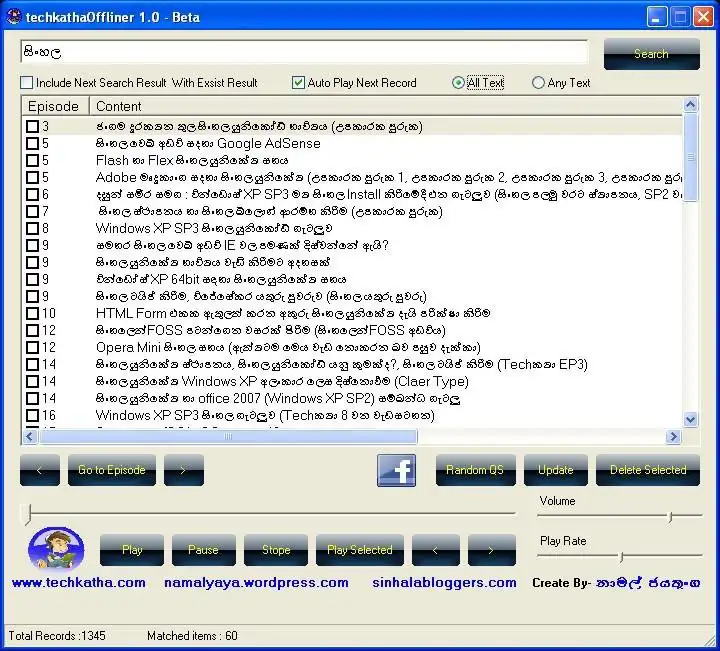Click next track arrow in playback row
The image size is (720, 651).
click(492, 550)
